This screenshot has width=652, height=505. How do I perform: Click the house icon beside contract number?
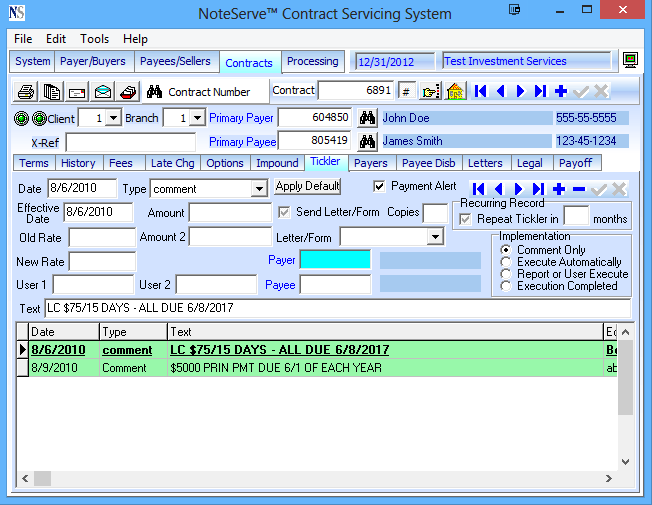tap(455, 91)
